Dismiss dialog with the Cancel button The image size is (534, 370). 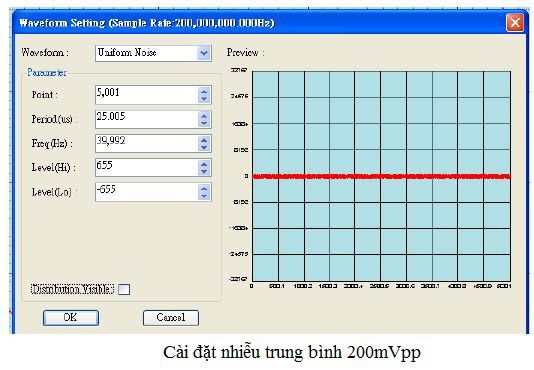[x=171, y=318]
